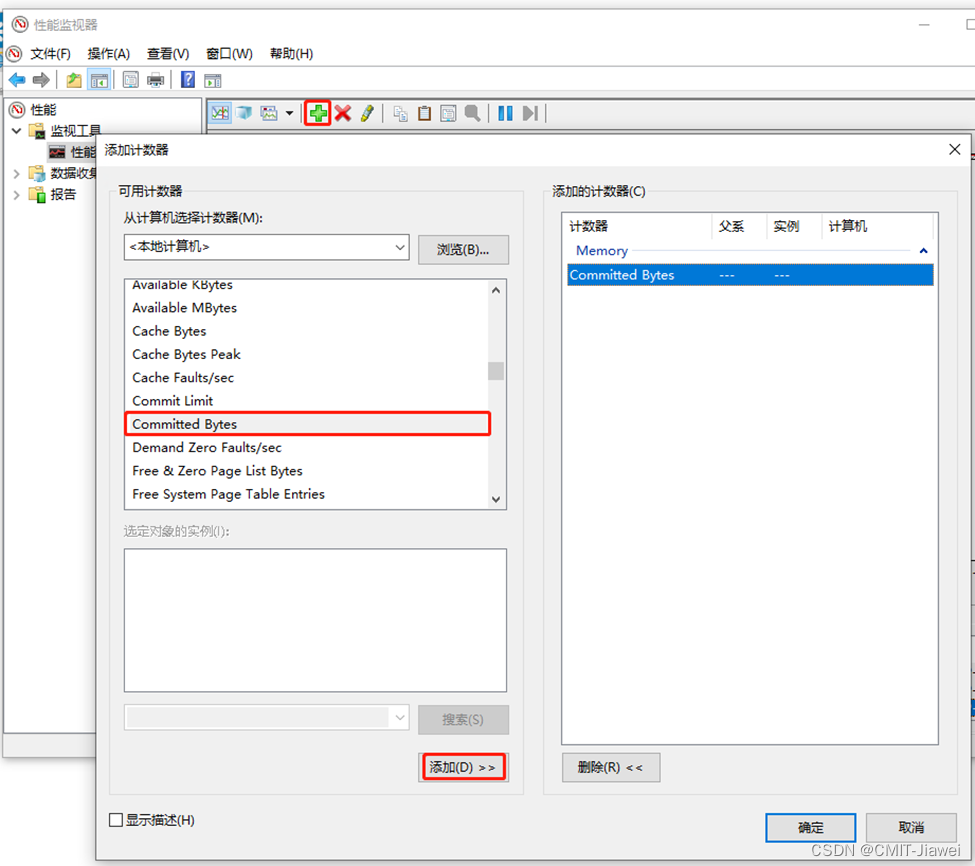The width and height of the screenshot is (975, 866).
Task: Click the View log data icon
Action: 244,113
